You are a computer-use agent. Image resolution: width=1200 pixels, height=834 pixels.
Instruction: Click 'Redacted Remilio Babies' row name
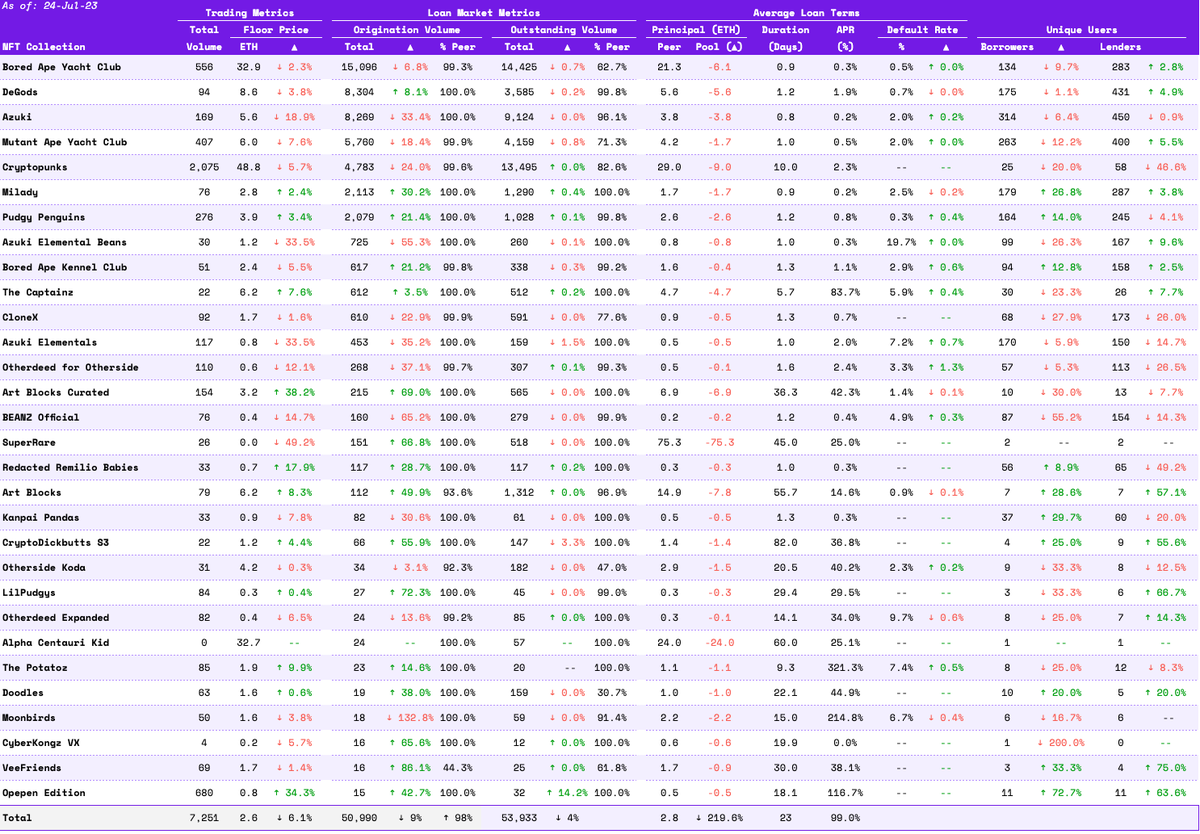[71, 467]
